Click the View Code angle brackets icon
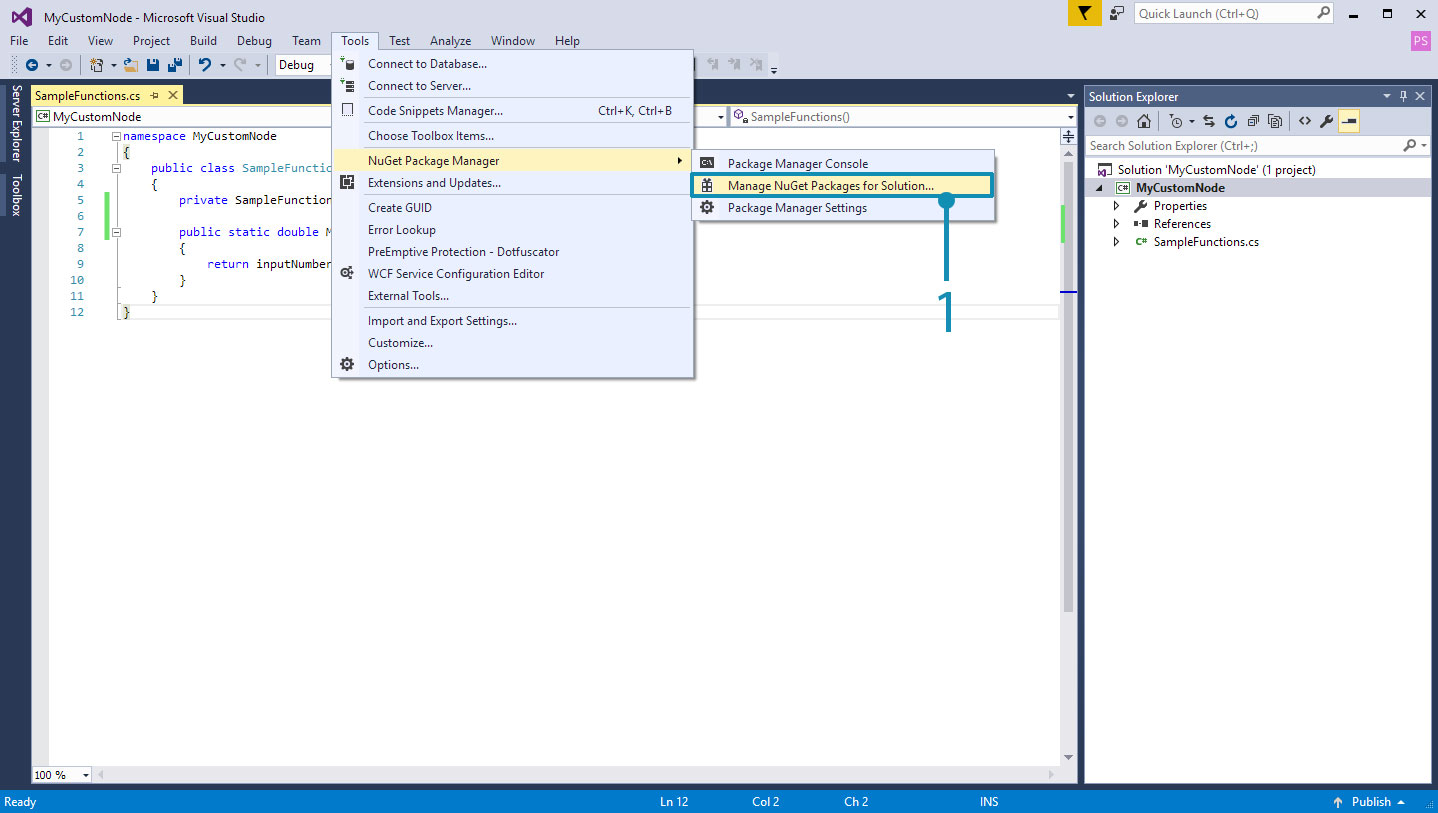The width and height of the screenshot is (1438, 813). (x=1305, y=121)
